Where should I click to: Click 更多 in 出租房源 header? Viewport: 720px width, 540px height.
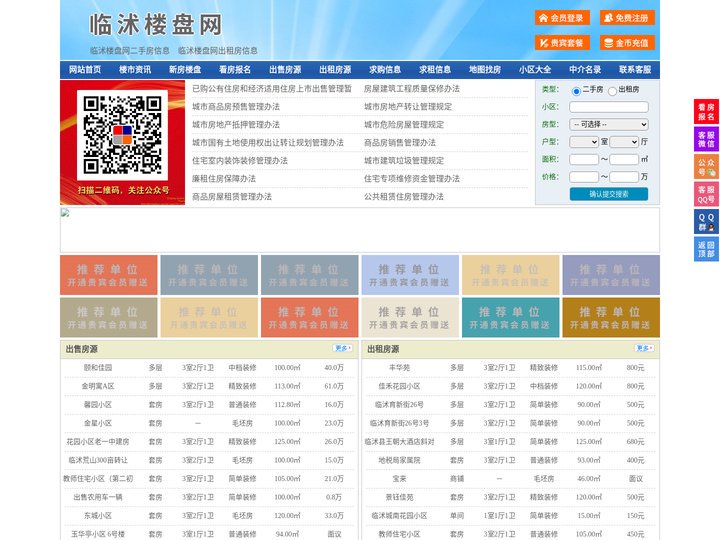644,349
